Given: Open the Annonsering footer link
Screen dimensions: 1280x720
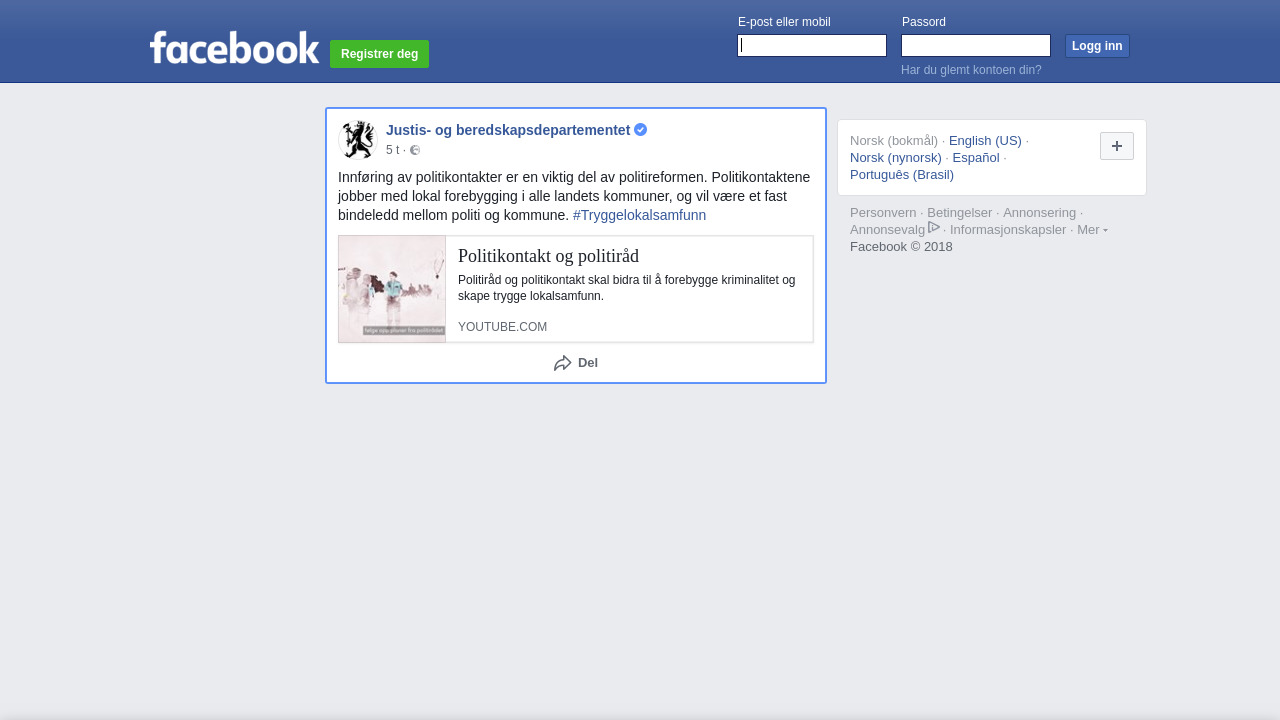Looking at the screenshot, I should coord(1040,213).
